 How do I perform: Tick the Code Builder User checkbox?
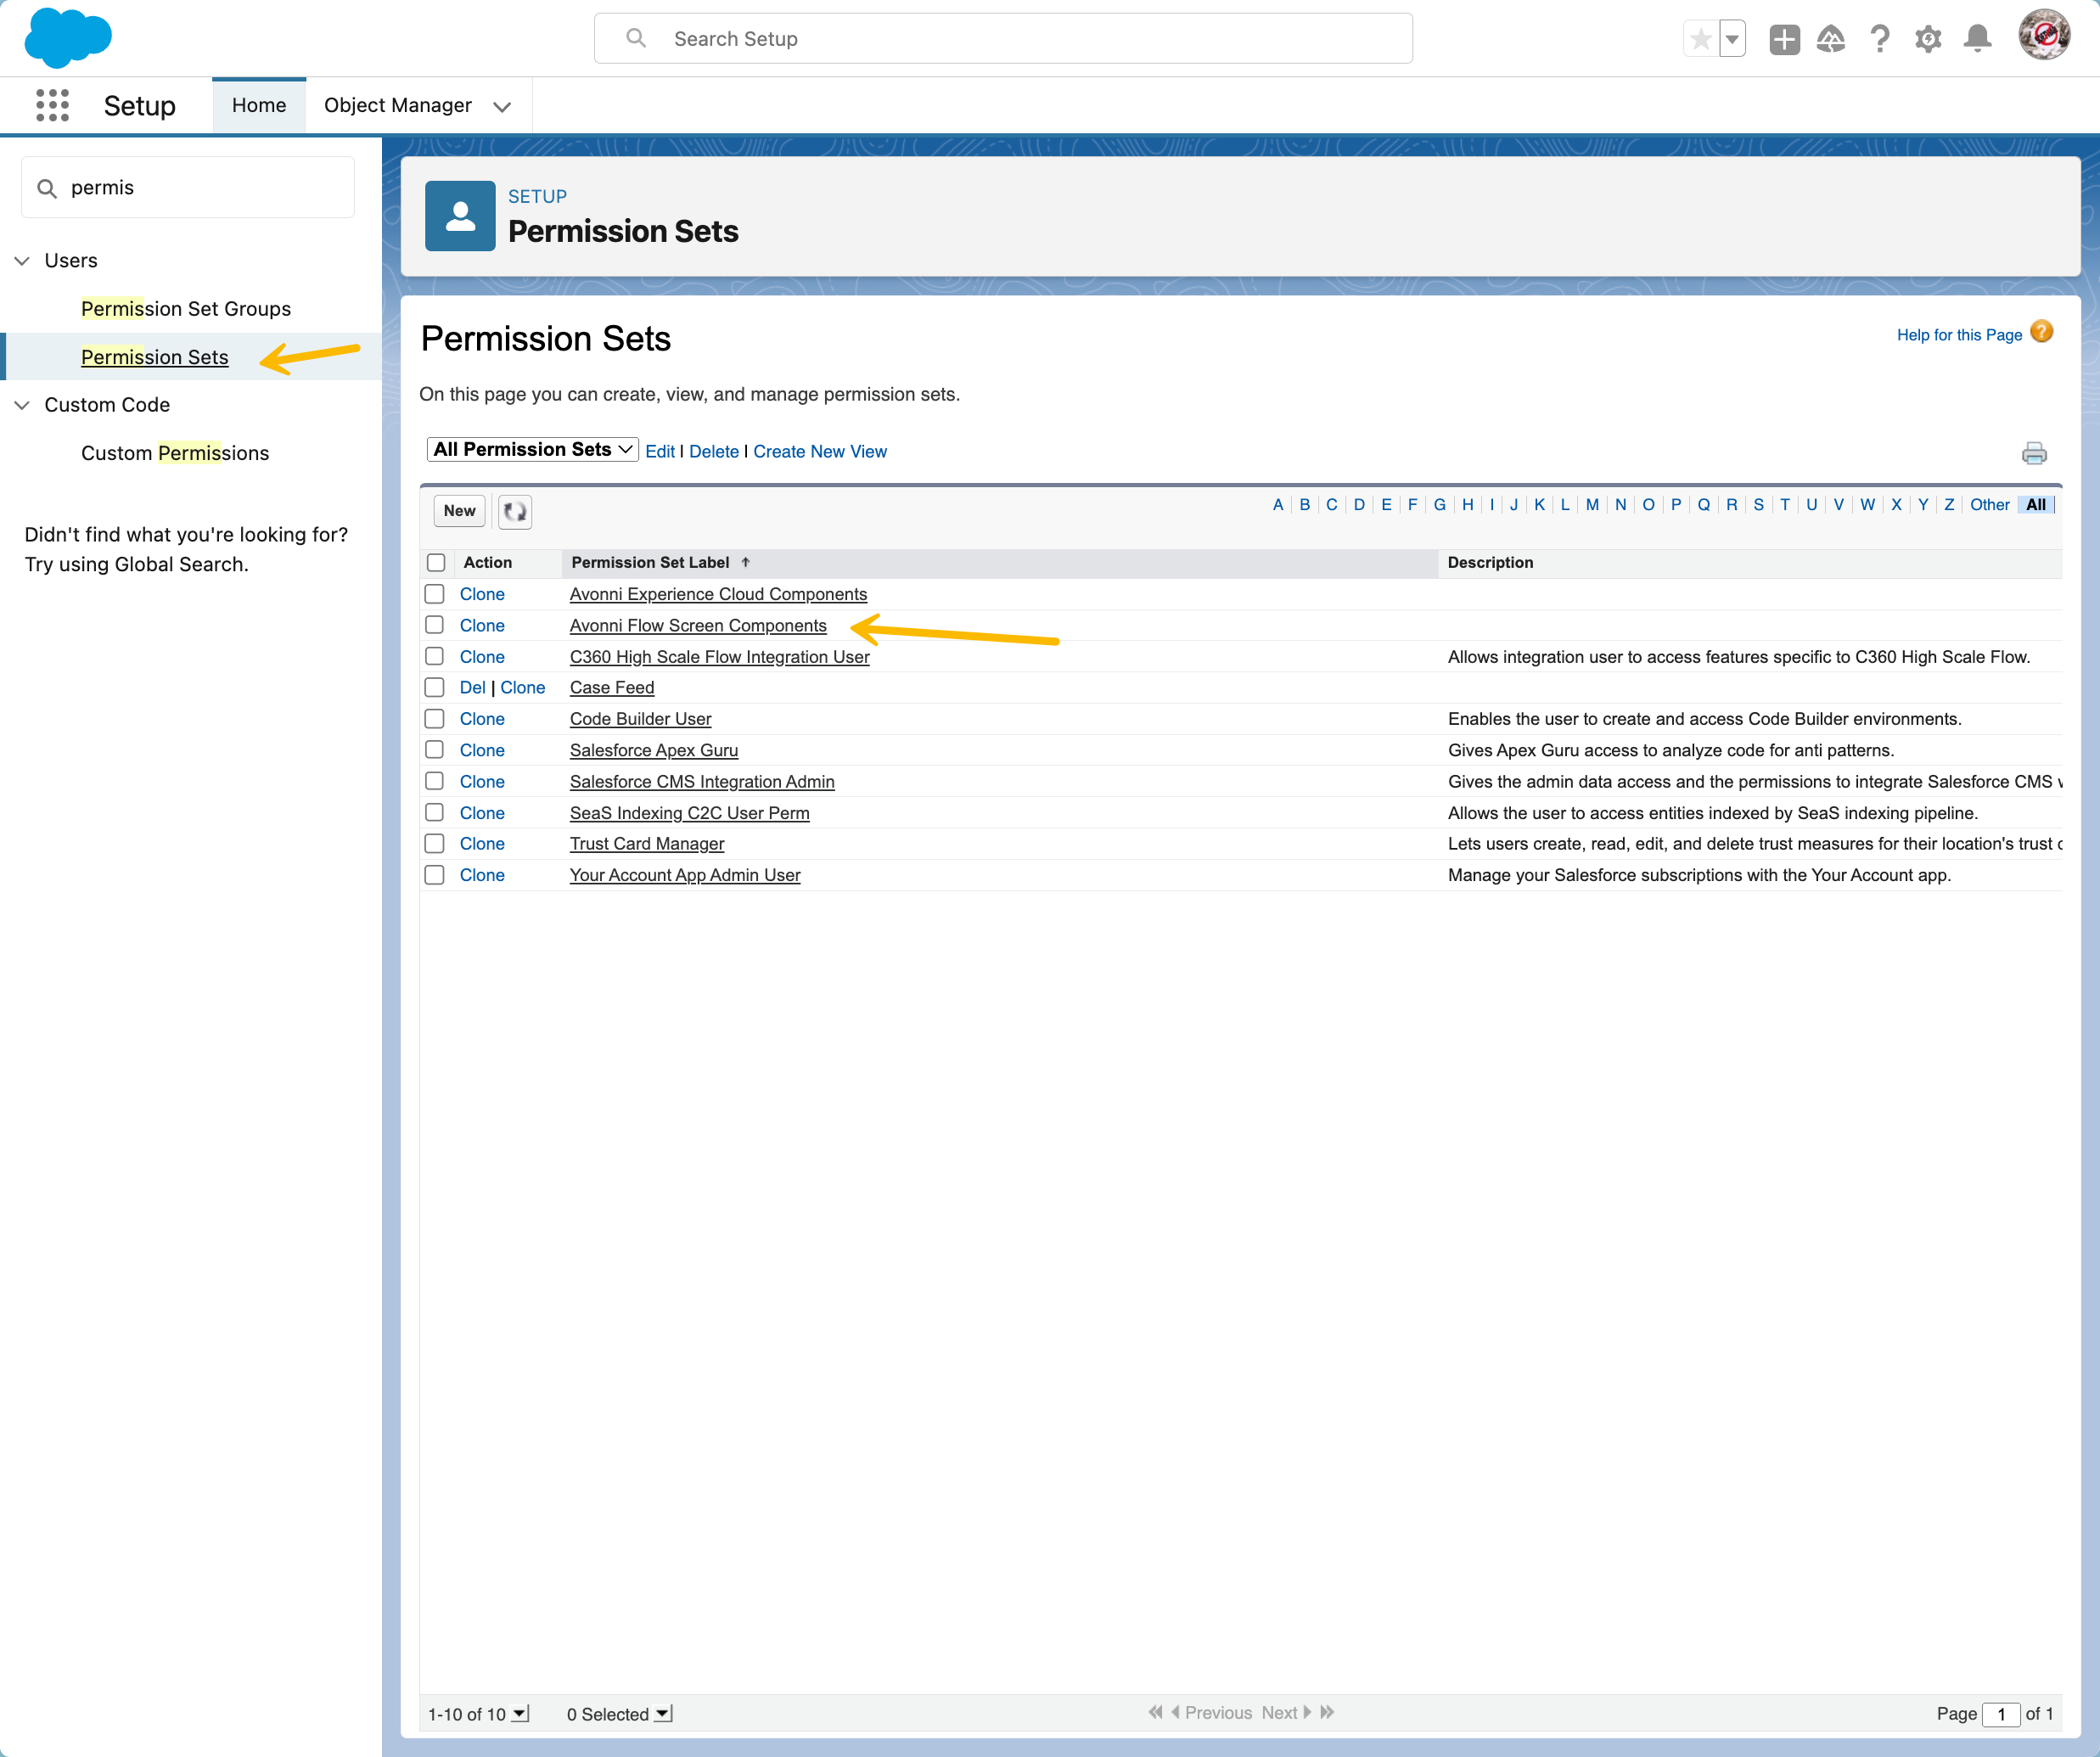434,718
